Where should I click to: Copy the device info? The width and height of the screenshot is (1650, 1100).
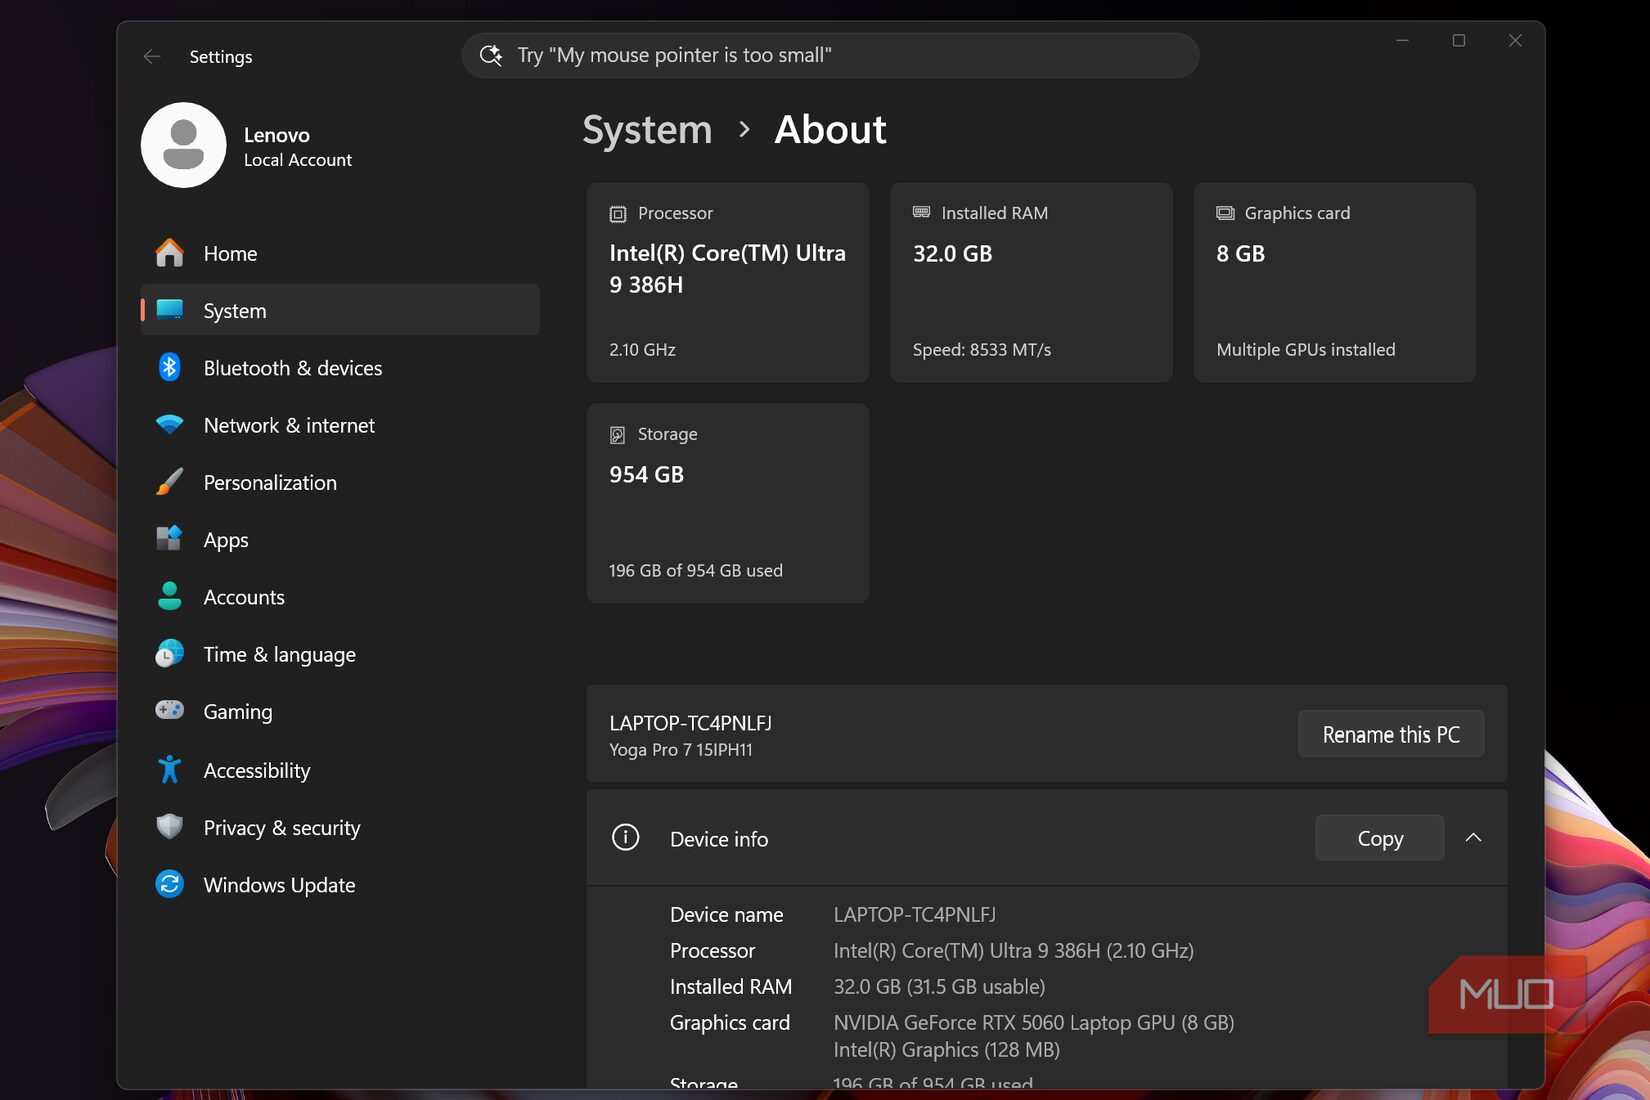pyautogui.click(x=1380, y=838)
